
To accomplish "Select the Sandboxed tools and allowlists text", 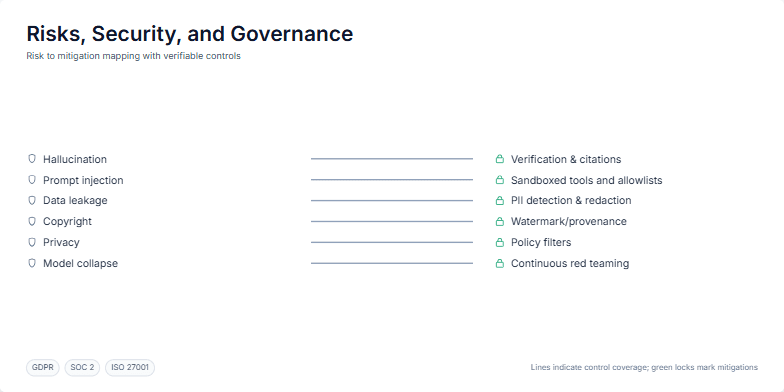I will click(586, 180).
